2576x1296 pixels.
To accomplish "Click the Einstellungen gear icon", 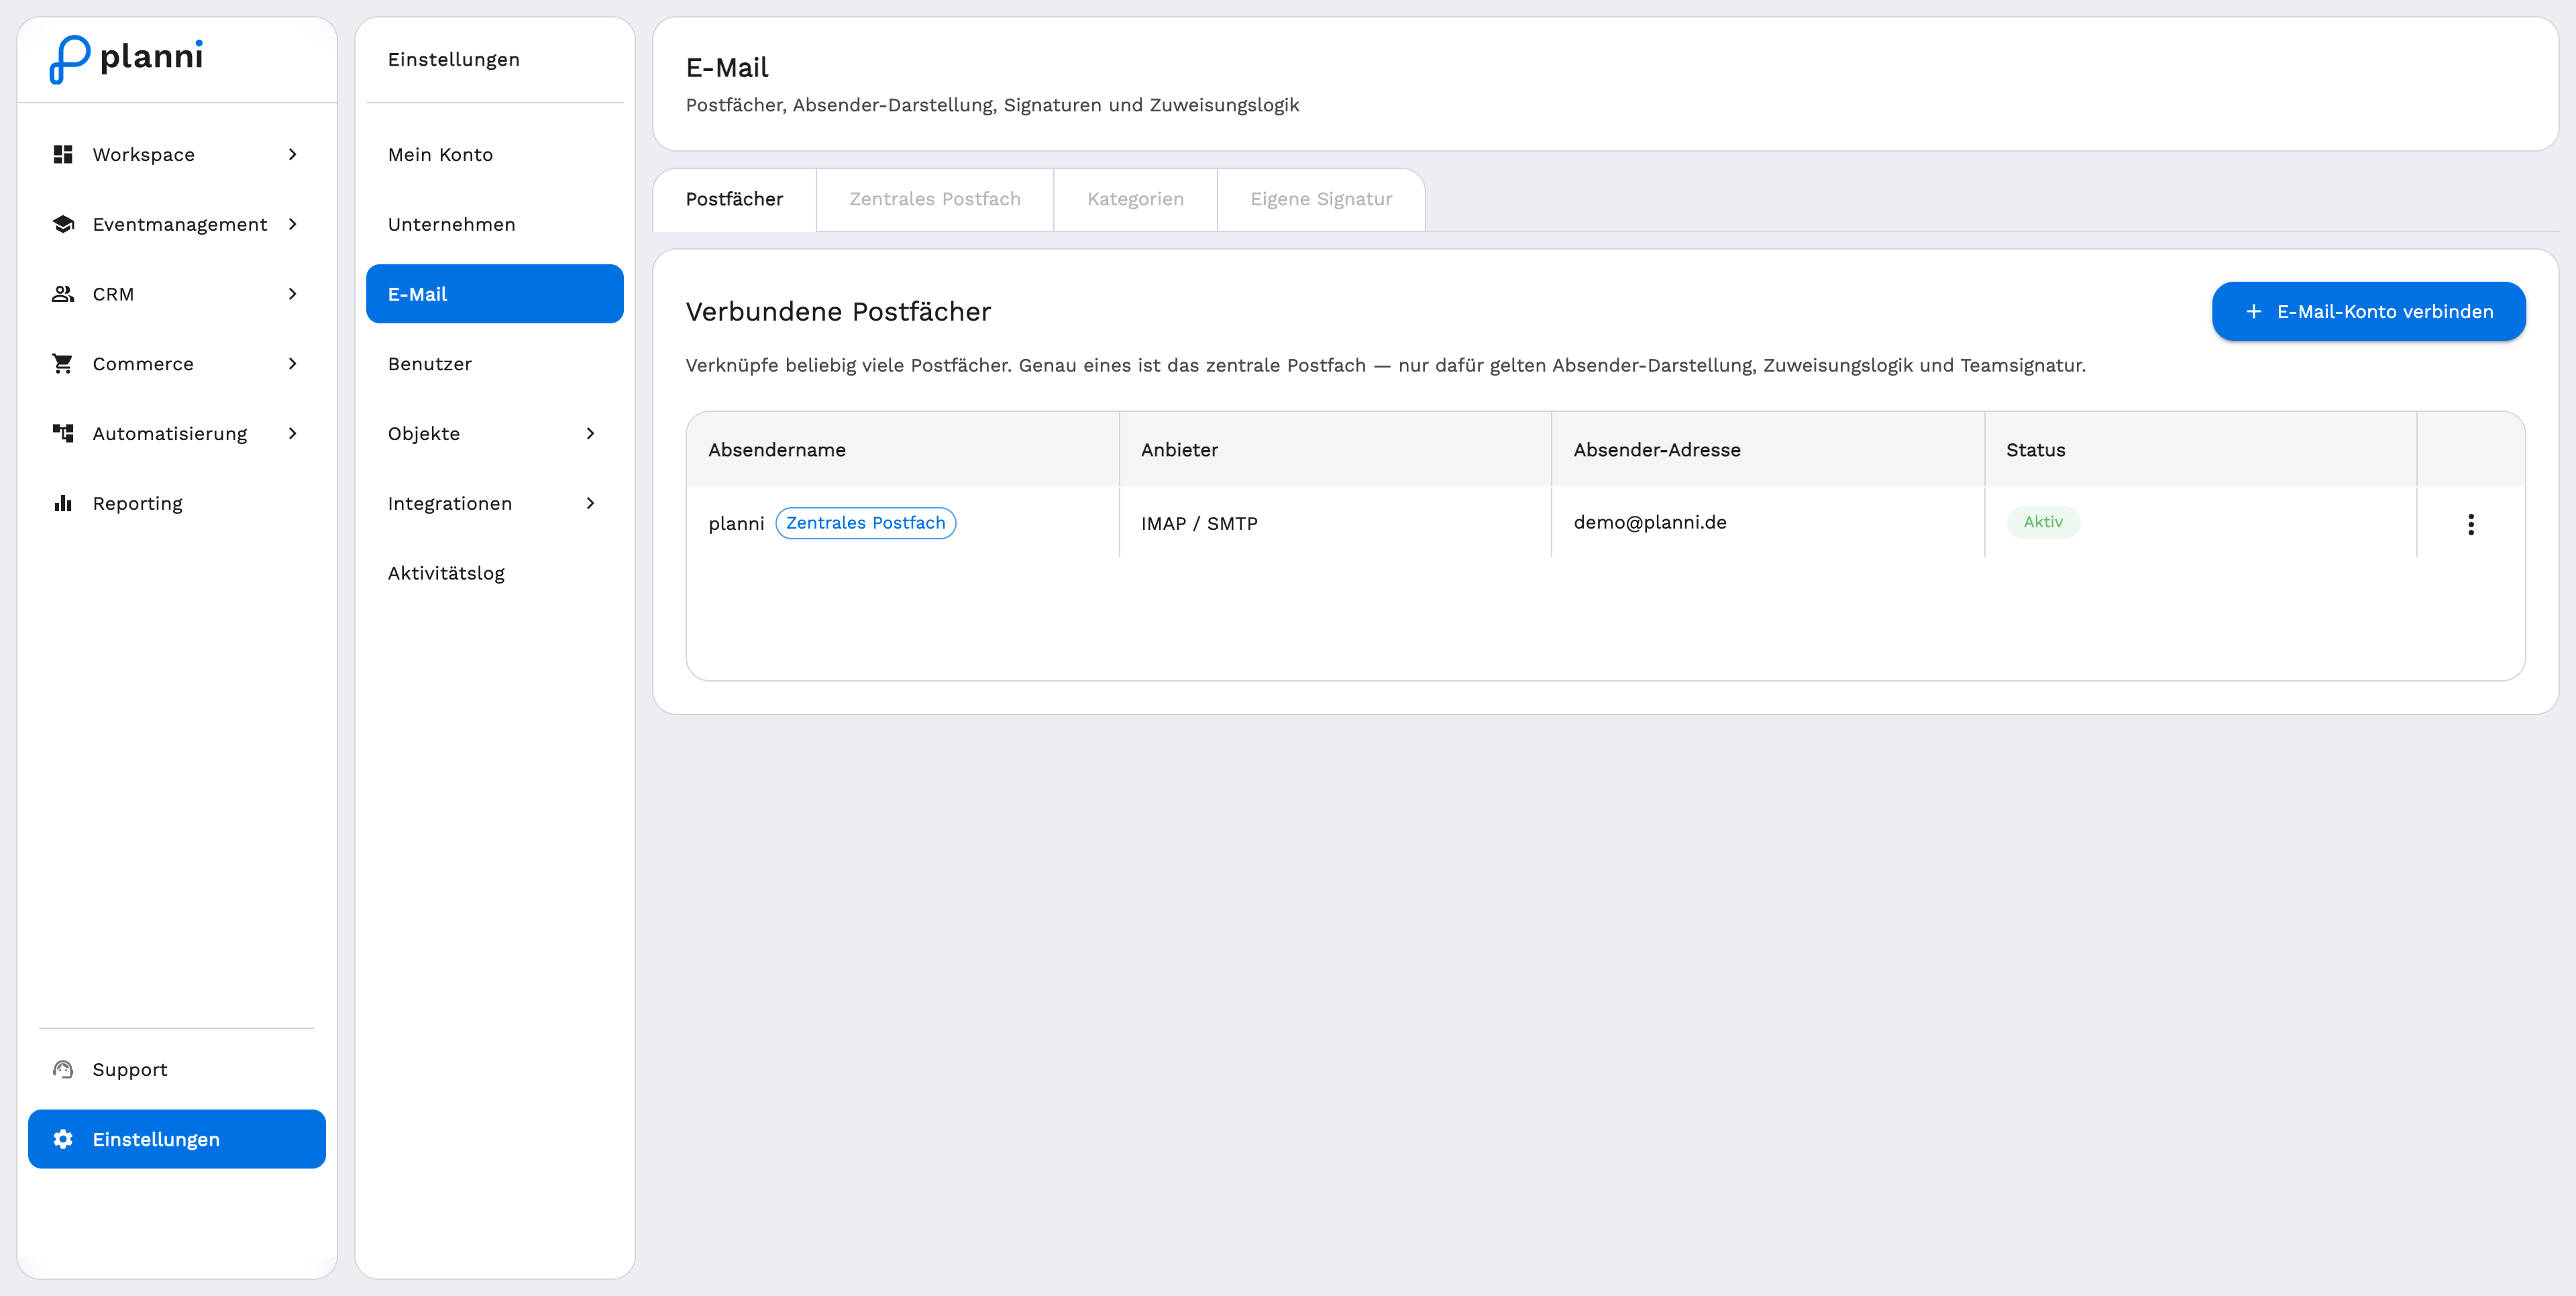I will pos(63,1139).
